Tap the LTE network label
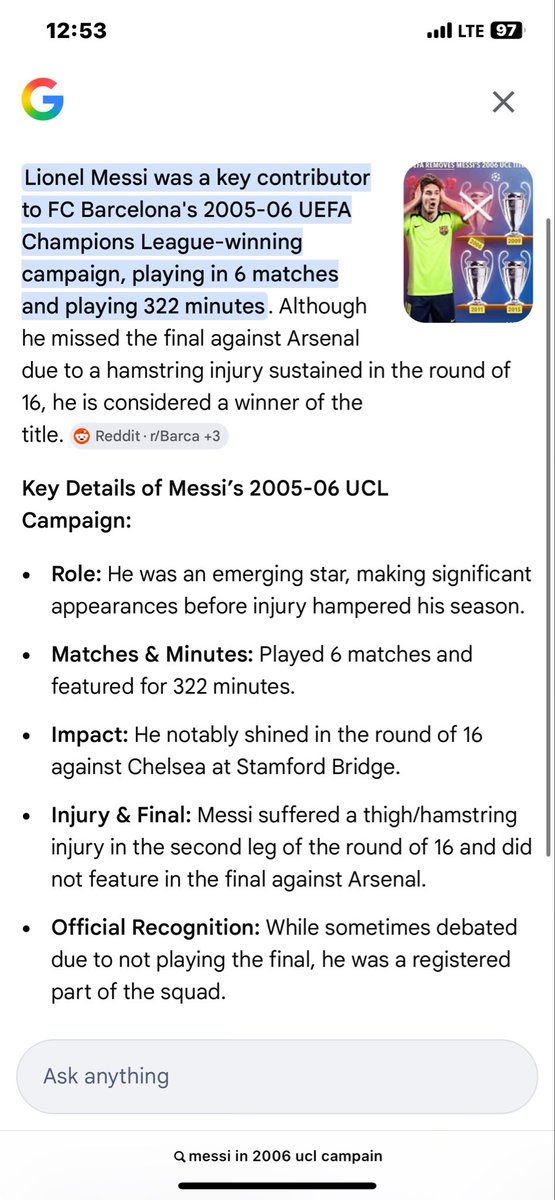Image resolution: width=555 pixels, height=1200 pixels. [470, 32]
